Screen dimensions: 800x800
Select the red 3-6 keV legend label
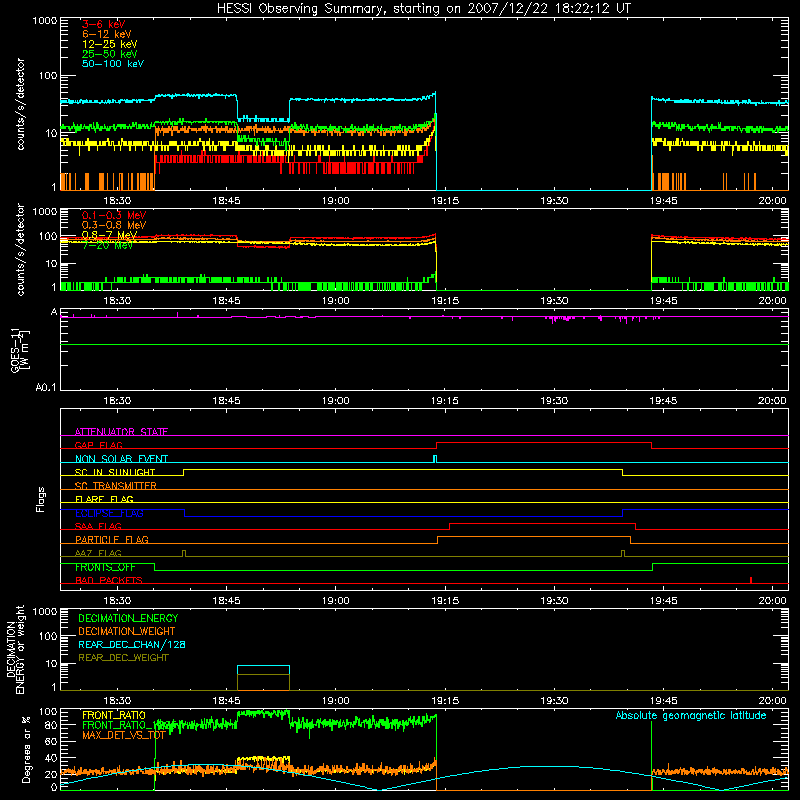pyautogui.click(x=103, y=24)
